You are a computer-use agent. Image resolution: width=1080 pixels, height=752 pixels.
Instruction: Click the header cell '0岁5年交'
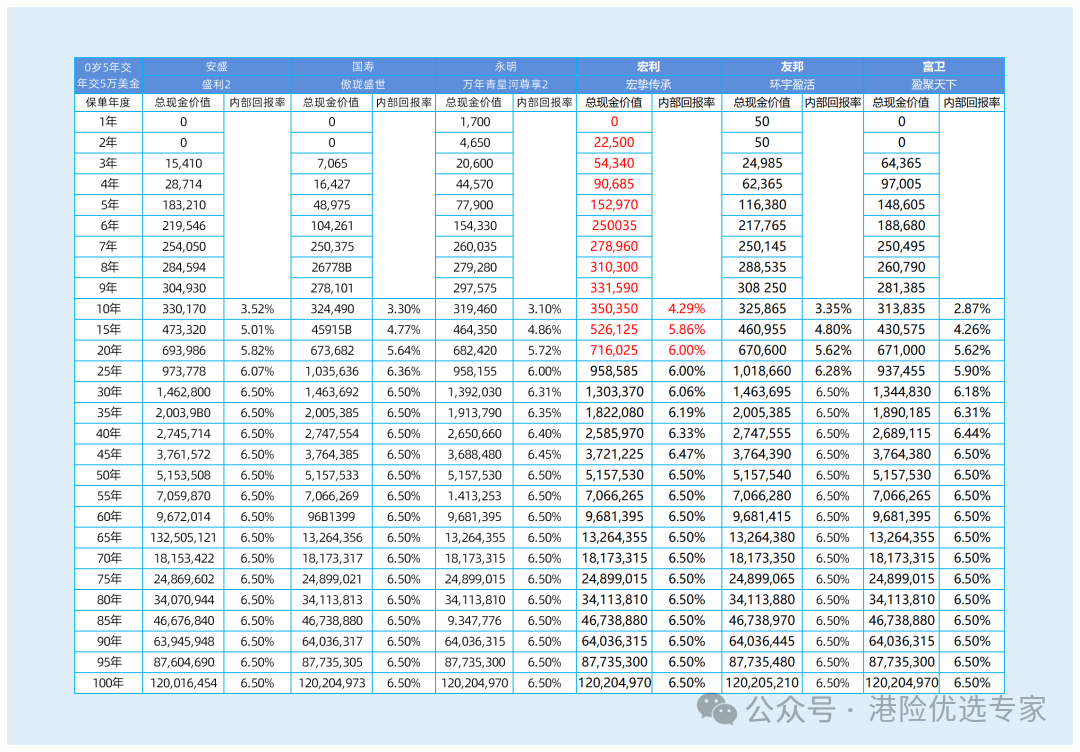(x=108, y=67)
